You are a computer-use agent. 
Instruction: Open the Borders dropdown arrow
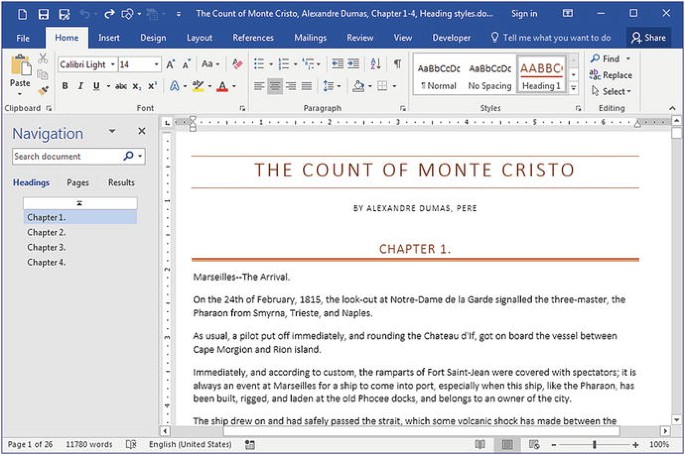click(x=394, y=86)
